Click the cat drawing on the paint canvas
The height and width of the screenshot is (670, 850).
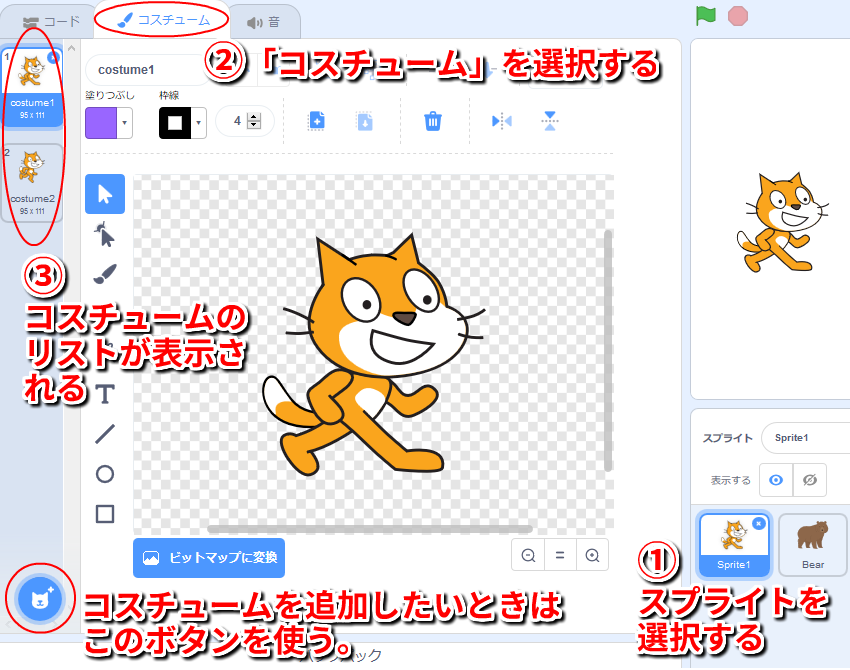click(x=373, y=356)
